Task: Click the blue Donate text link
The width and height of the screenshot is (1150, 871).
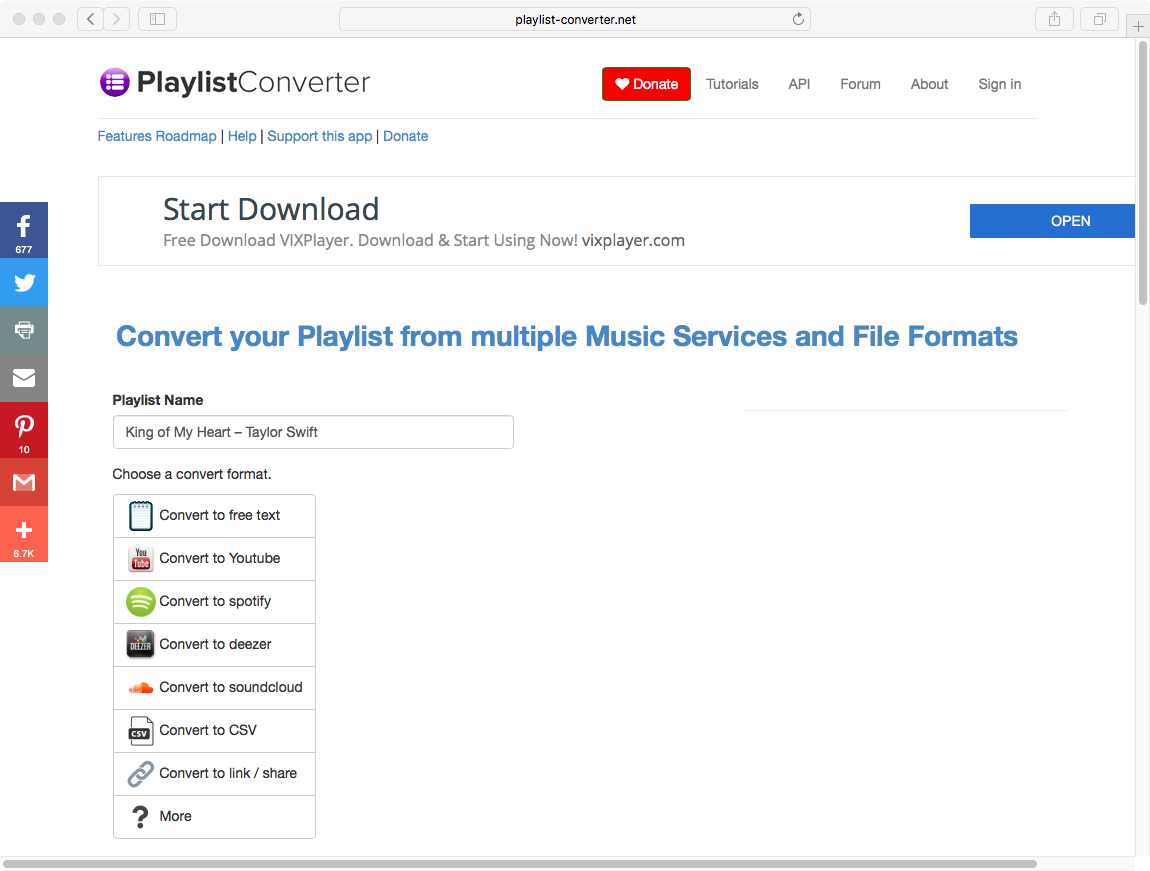Action: [x=406, y=136]
